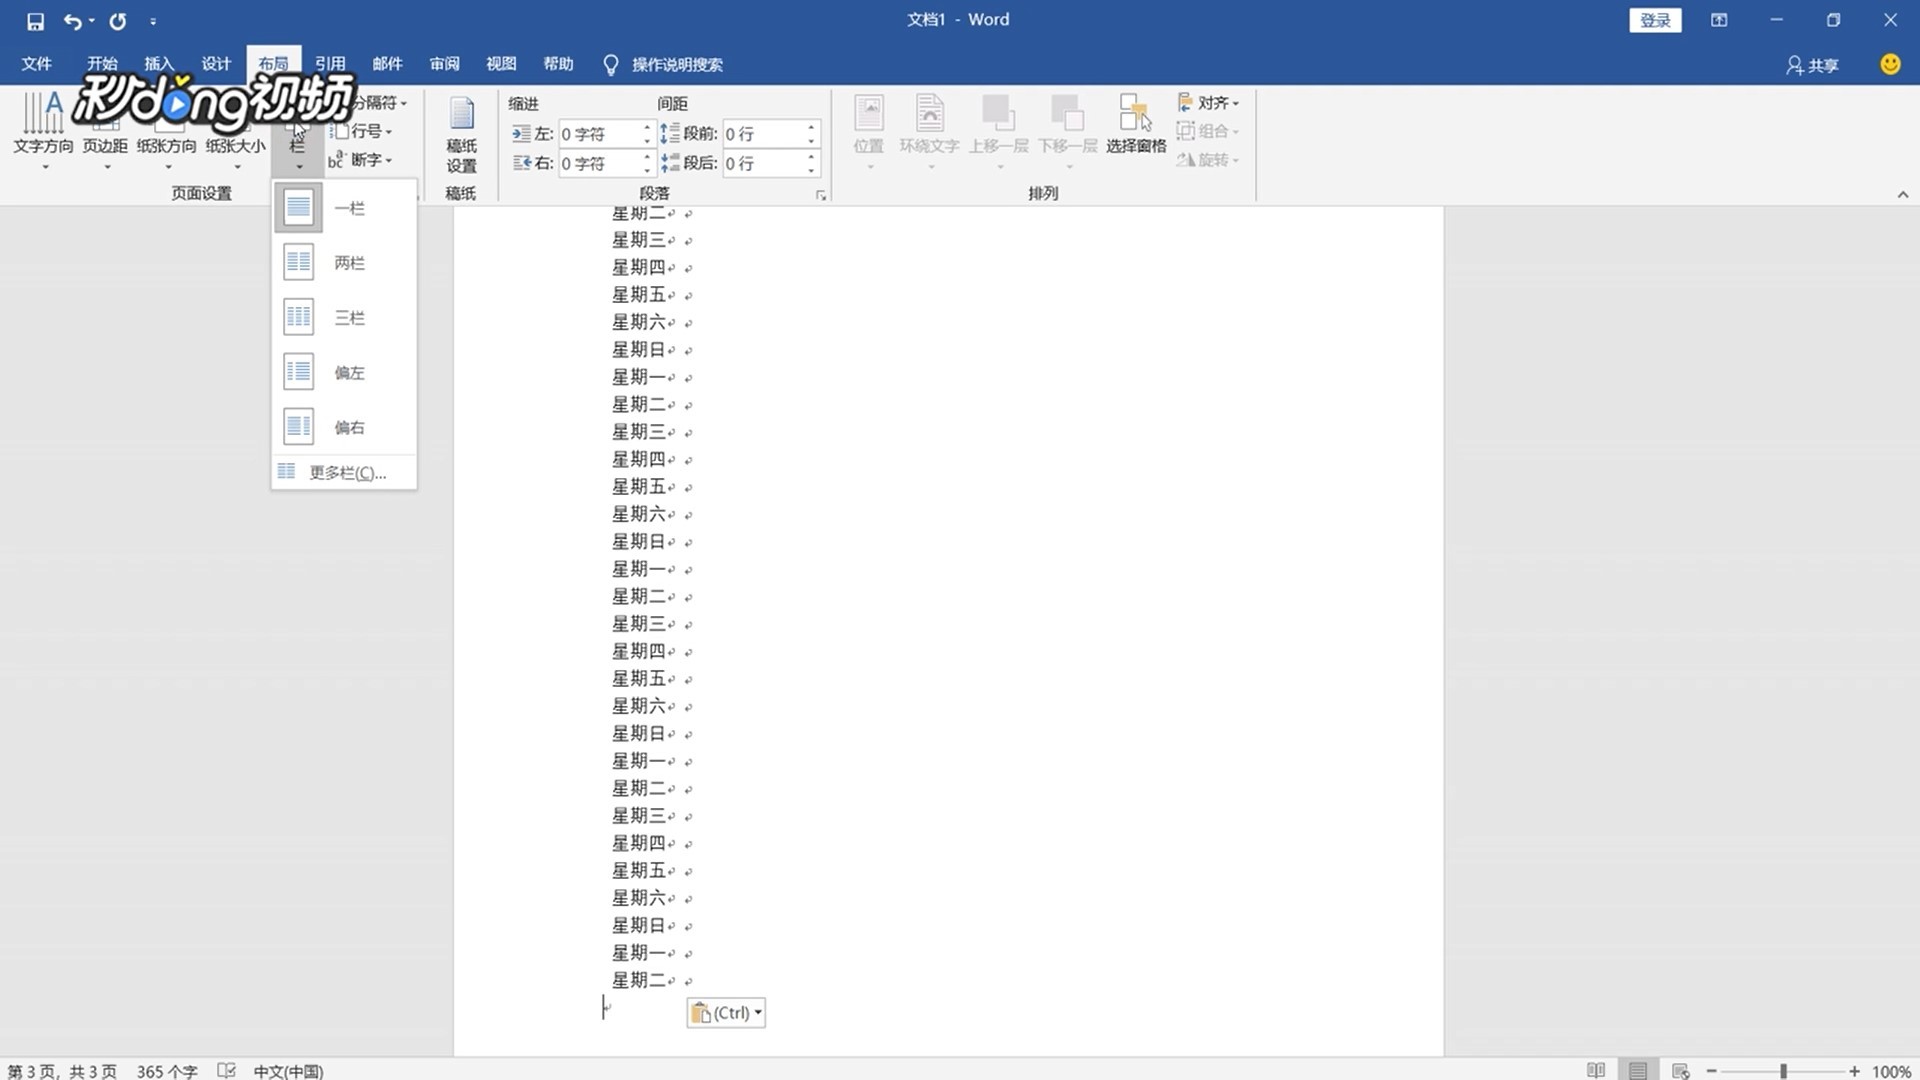
Task: Click the Share button
Action: [1813, 65]
